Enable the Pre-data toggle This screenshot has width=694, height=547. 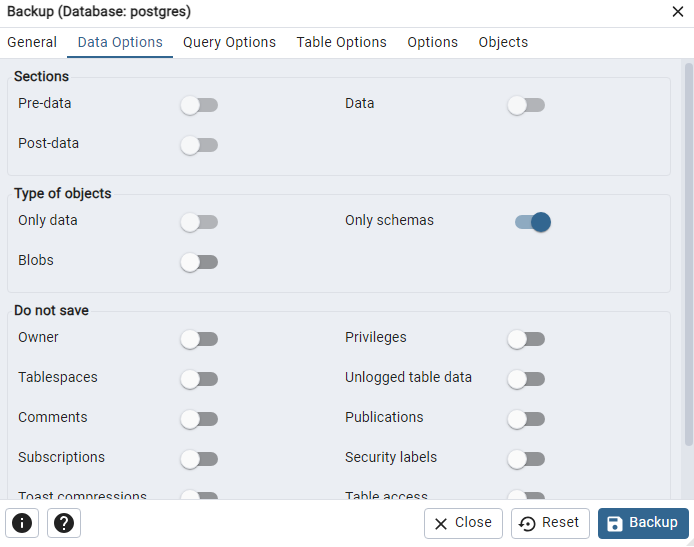coord(199,105)
